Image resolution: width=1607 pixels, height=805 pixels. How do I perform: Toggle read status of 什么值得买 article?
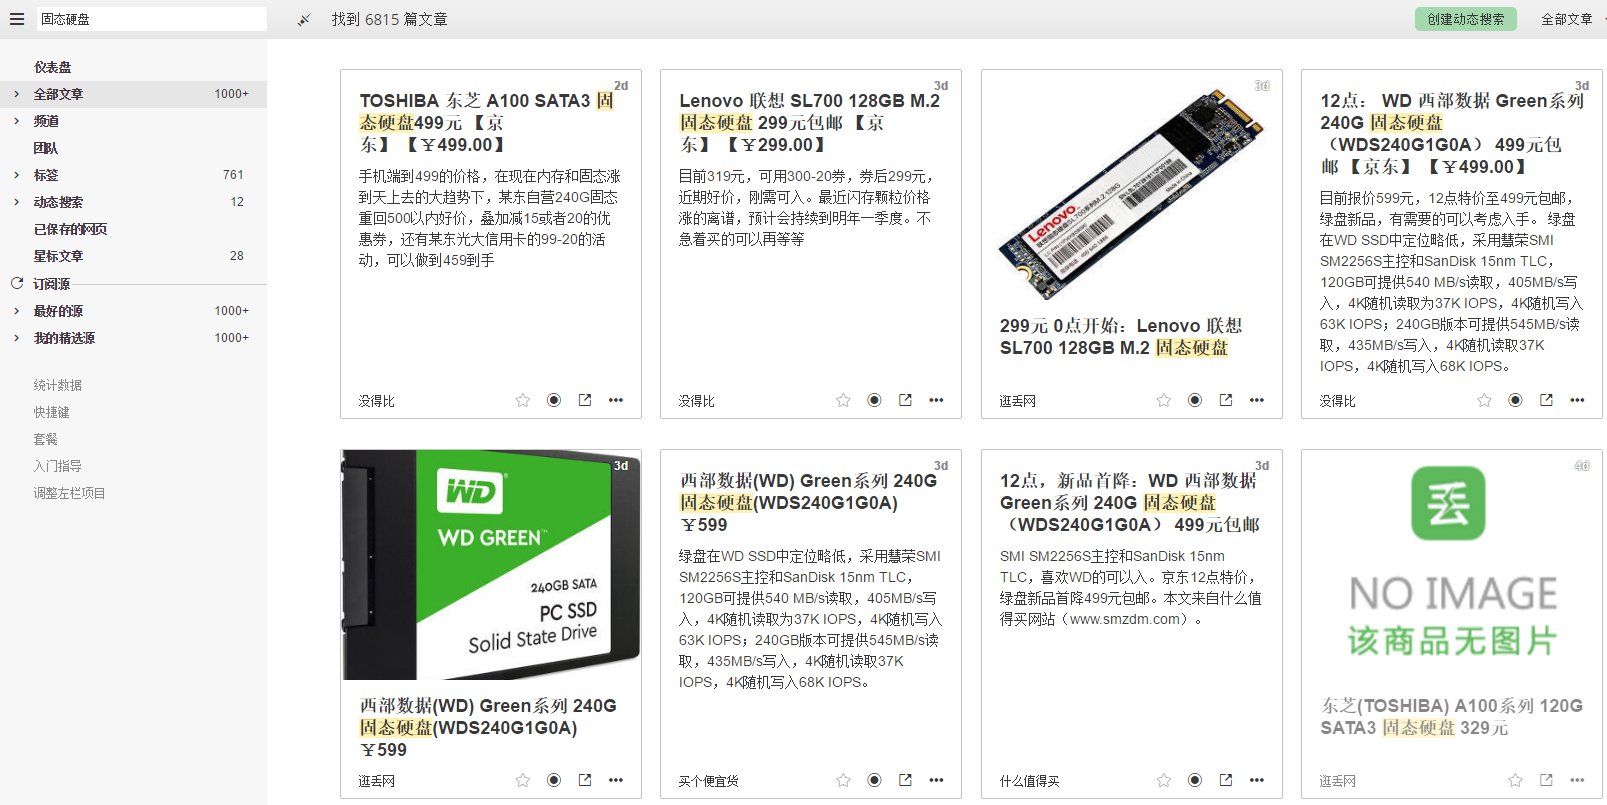pos(1195,780)
